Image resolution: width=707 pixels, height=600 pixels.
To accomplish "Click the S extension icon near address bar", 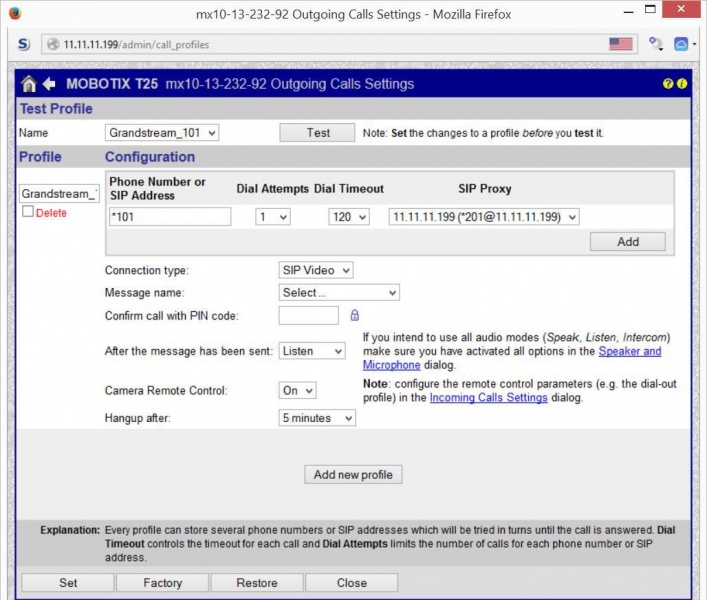I will [23, 44].
